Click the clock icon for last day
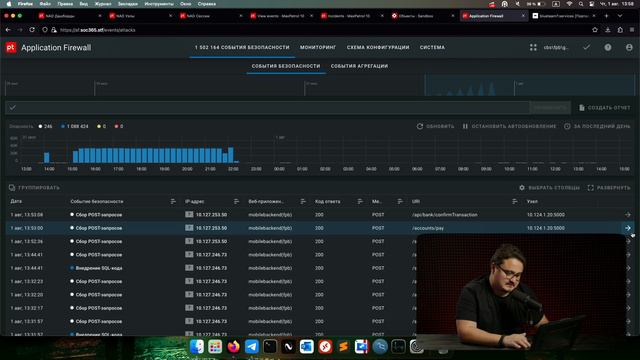640x360 pixels. click(567, 126)
